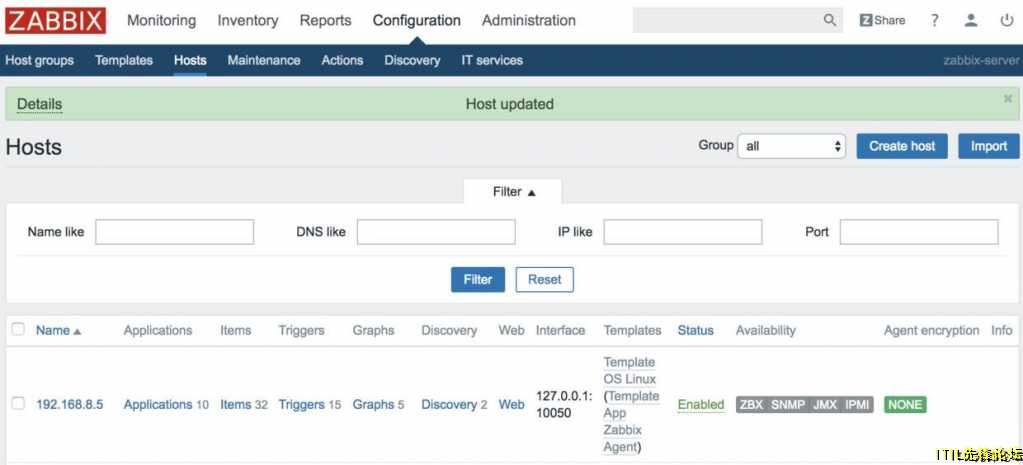Screen dimensions: 1023x465
Task: Open Graphs link for 192.168.8.5
Action: [373, 404]
